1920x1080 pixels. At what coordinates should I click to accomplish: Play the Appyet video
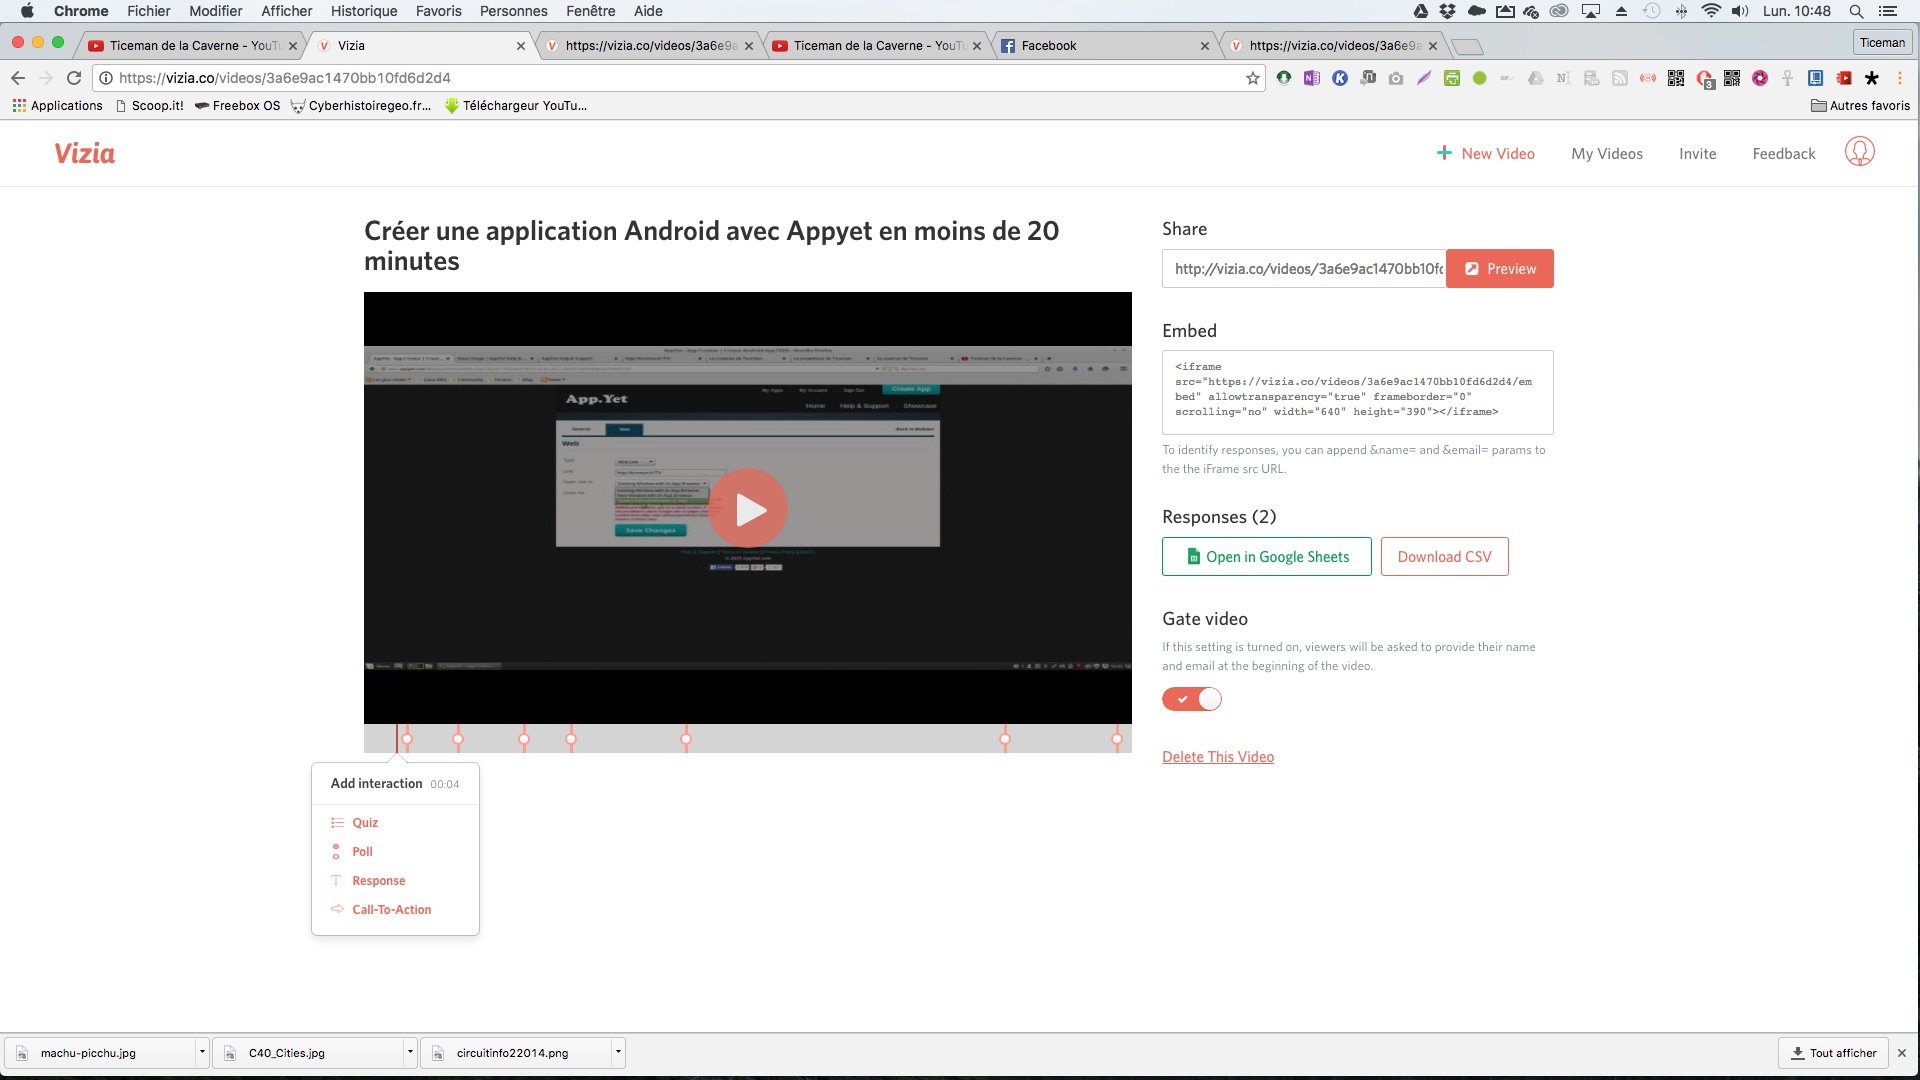pos(748,509)
